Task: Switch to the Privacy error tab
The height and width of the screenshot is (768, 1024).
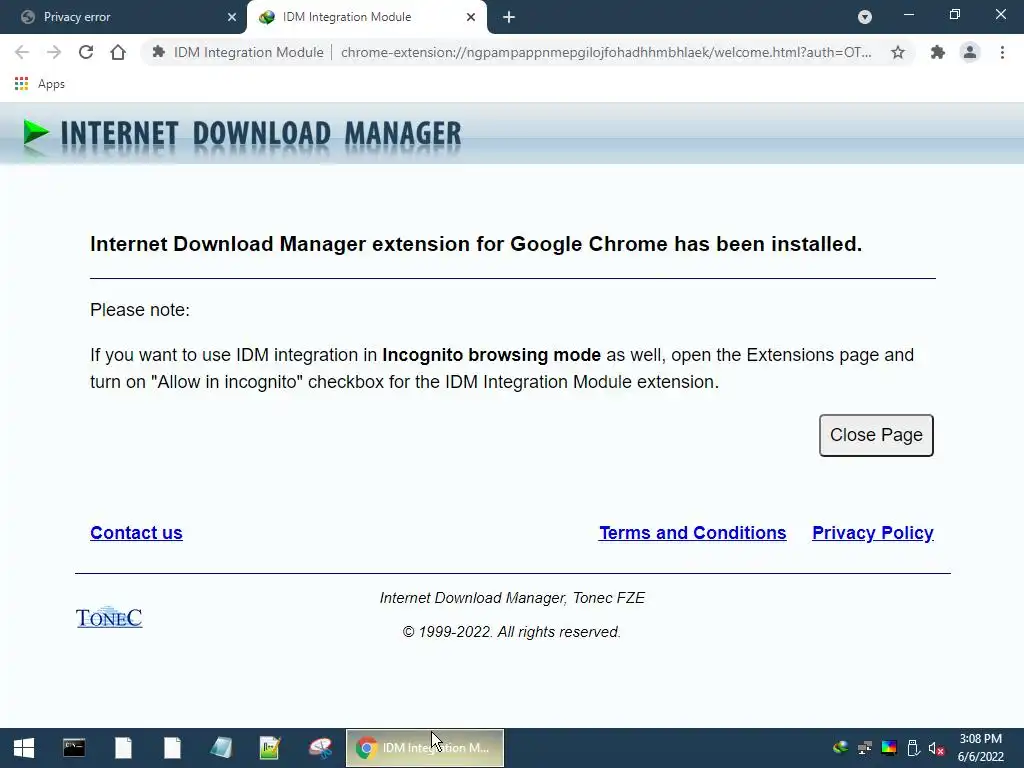Action: 123,17
